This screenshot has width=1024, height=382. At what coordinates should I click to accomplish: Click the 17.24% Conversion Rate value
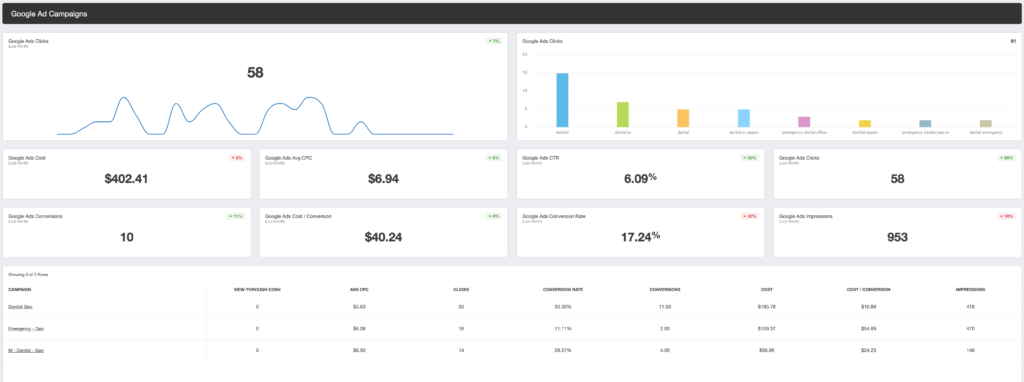640,236
